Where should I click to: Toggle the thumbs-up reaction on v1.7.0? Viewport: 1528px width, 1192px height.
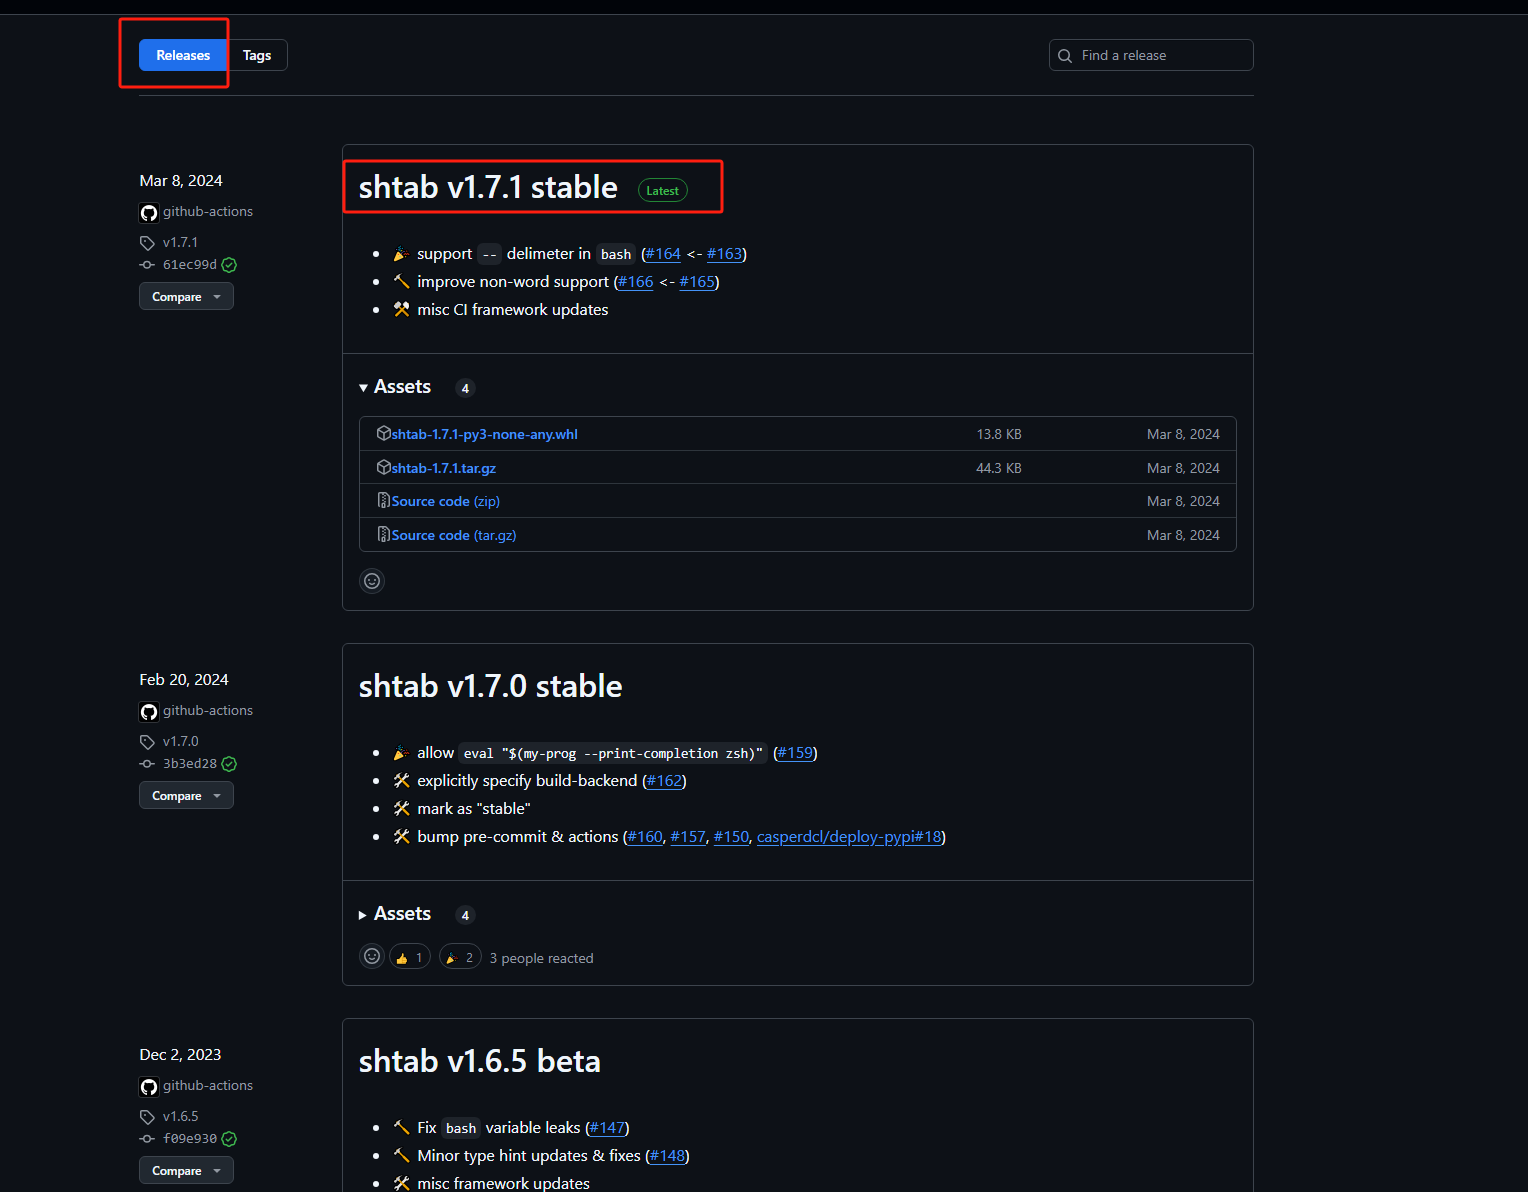coord(410,957)
